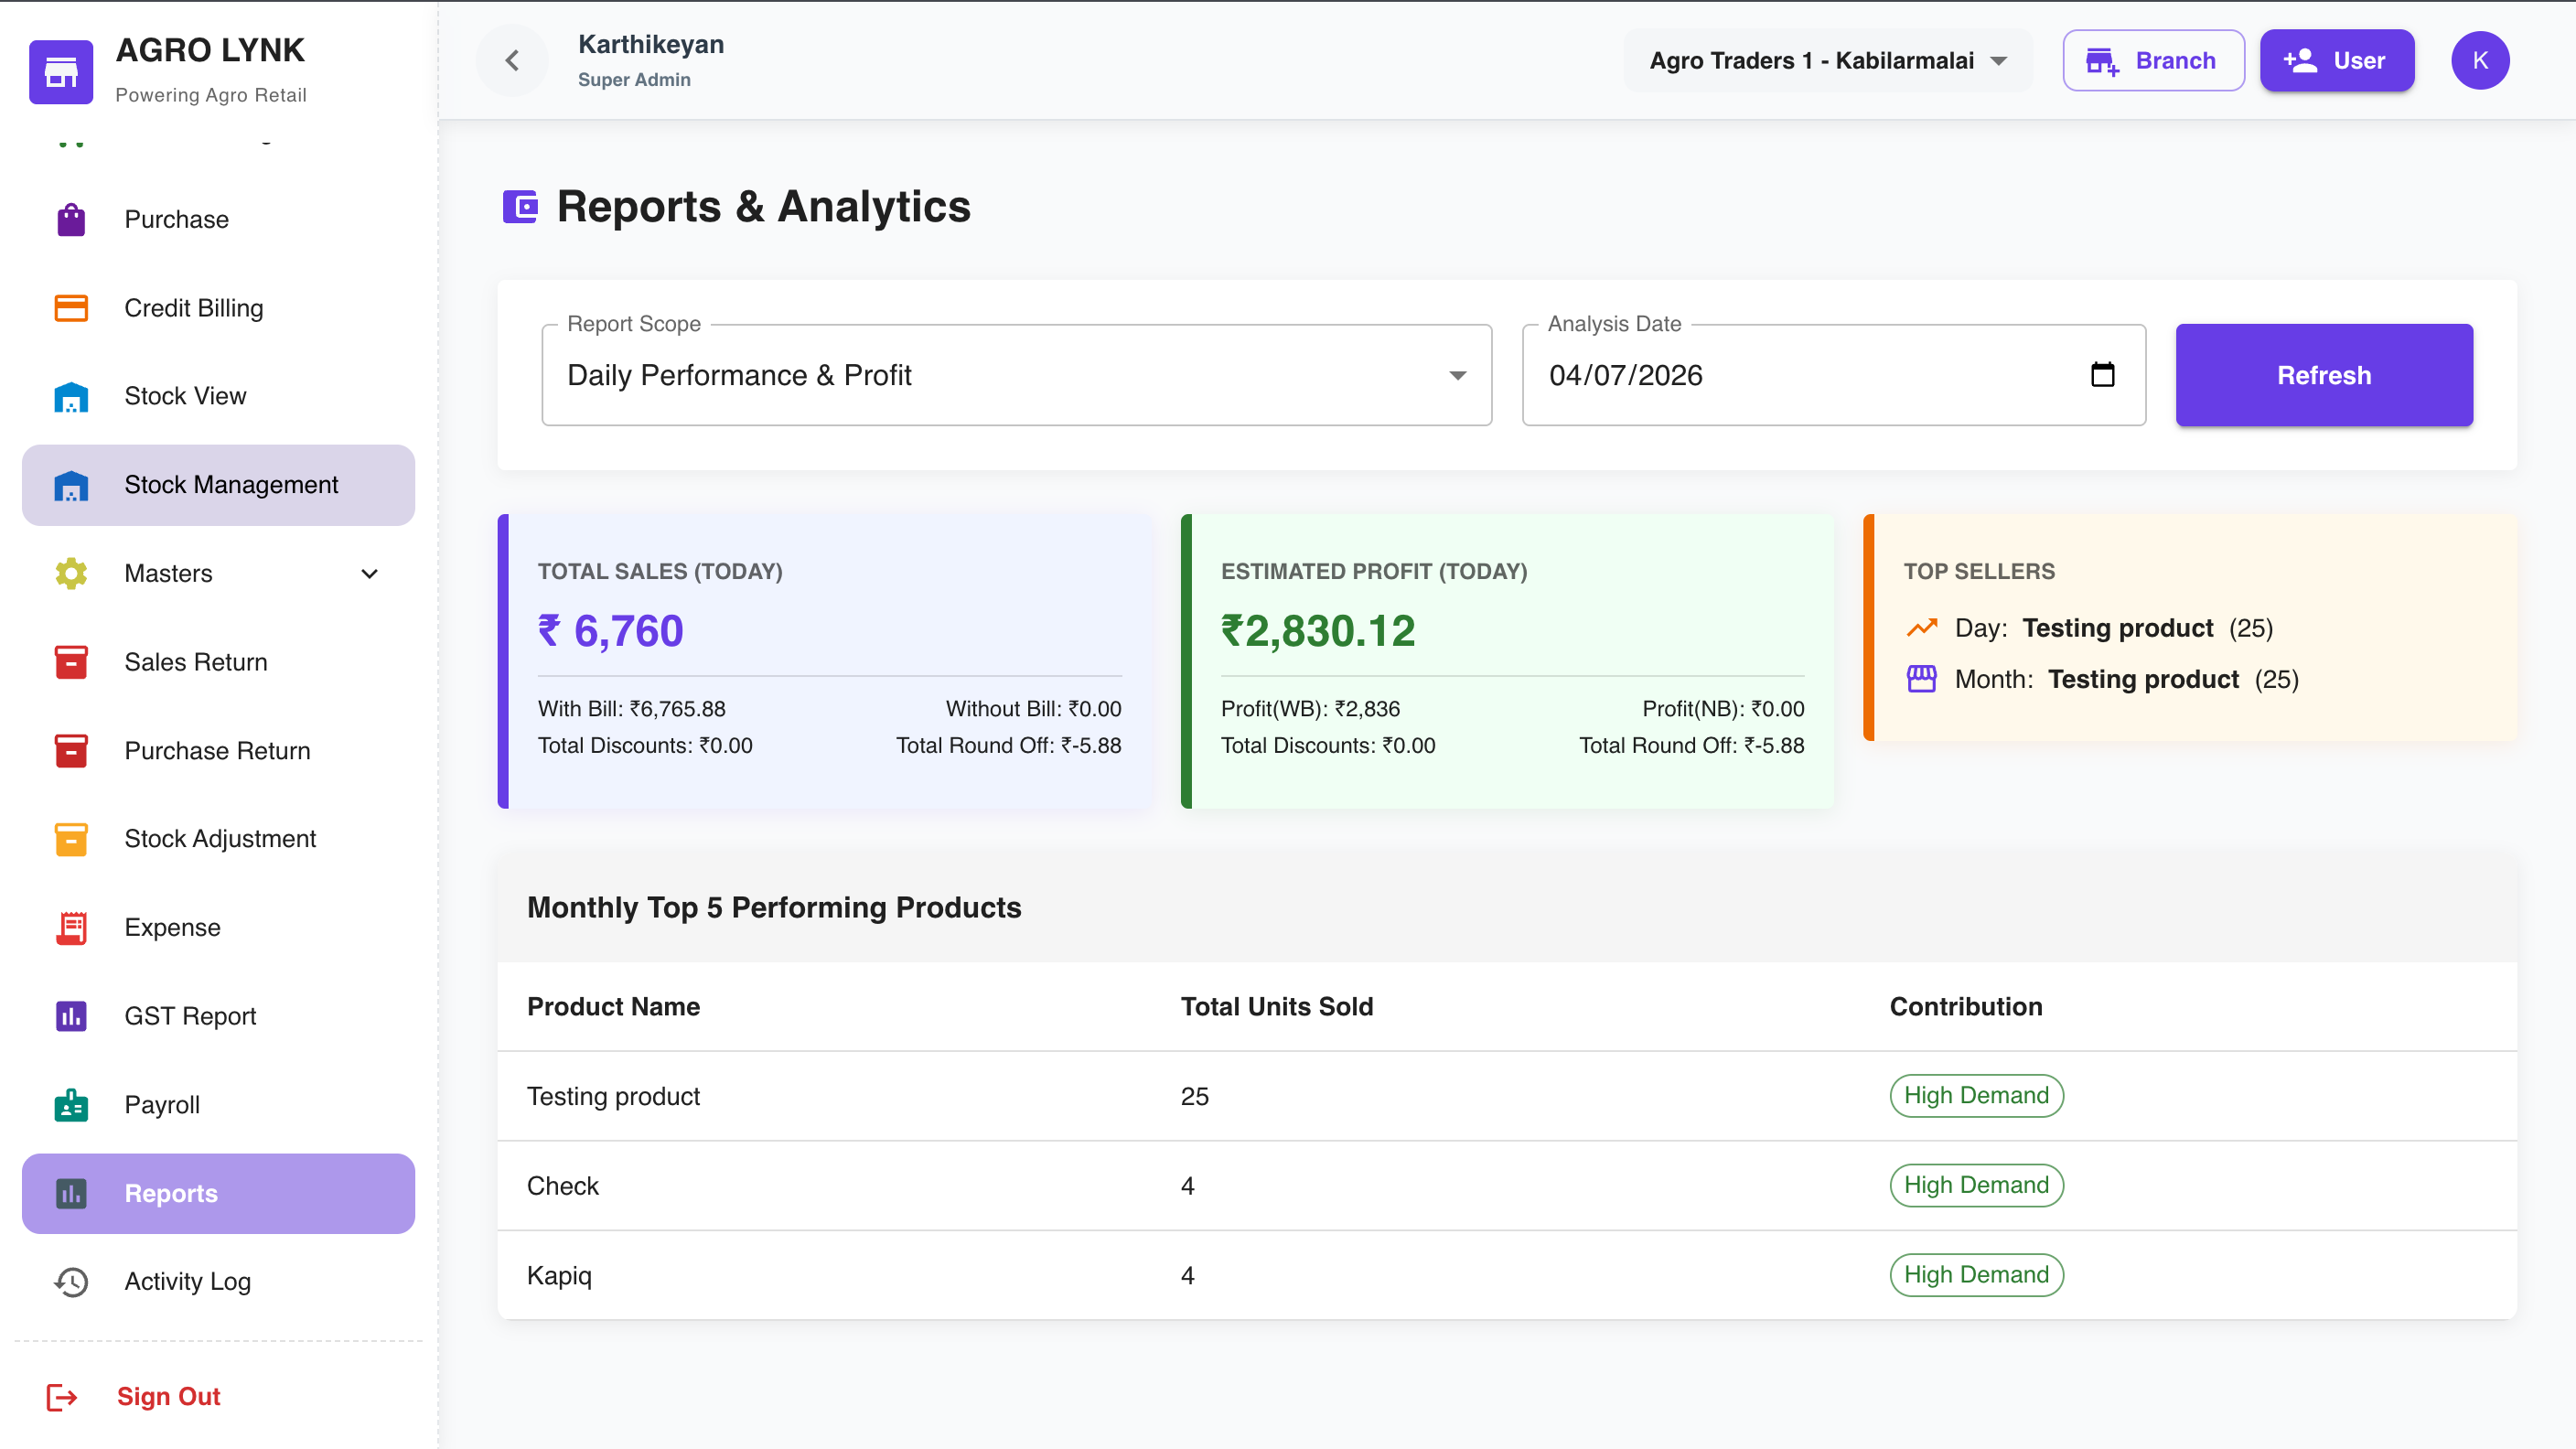Click Without Bill: ₹0.00 text
Viewport: 2576px width, 1449px height.
(x=1034, y=709)
